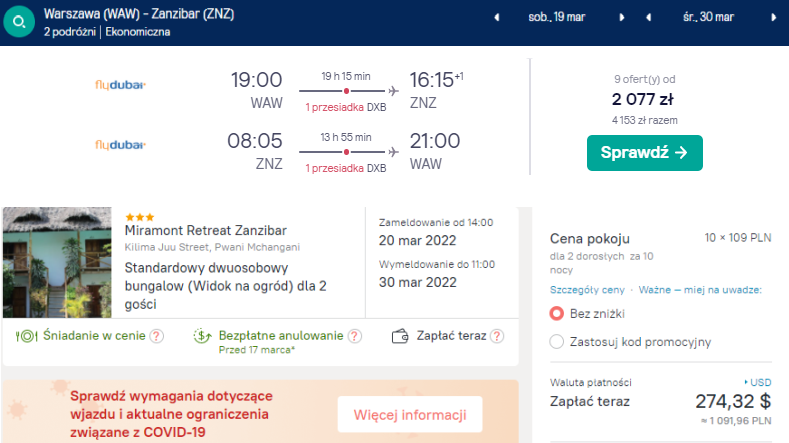Click the free cancellation refund icon
789x443 pixels.
202,336
